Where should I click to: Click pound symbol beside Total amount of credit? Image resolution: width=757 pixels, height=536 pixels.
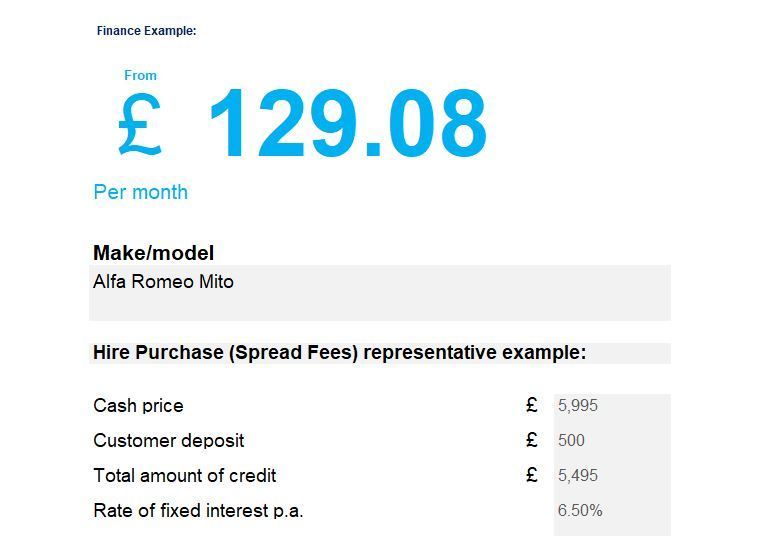tap(532, 475)
